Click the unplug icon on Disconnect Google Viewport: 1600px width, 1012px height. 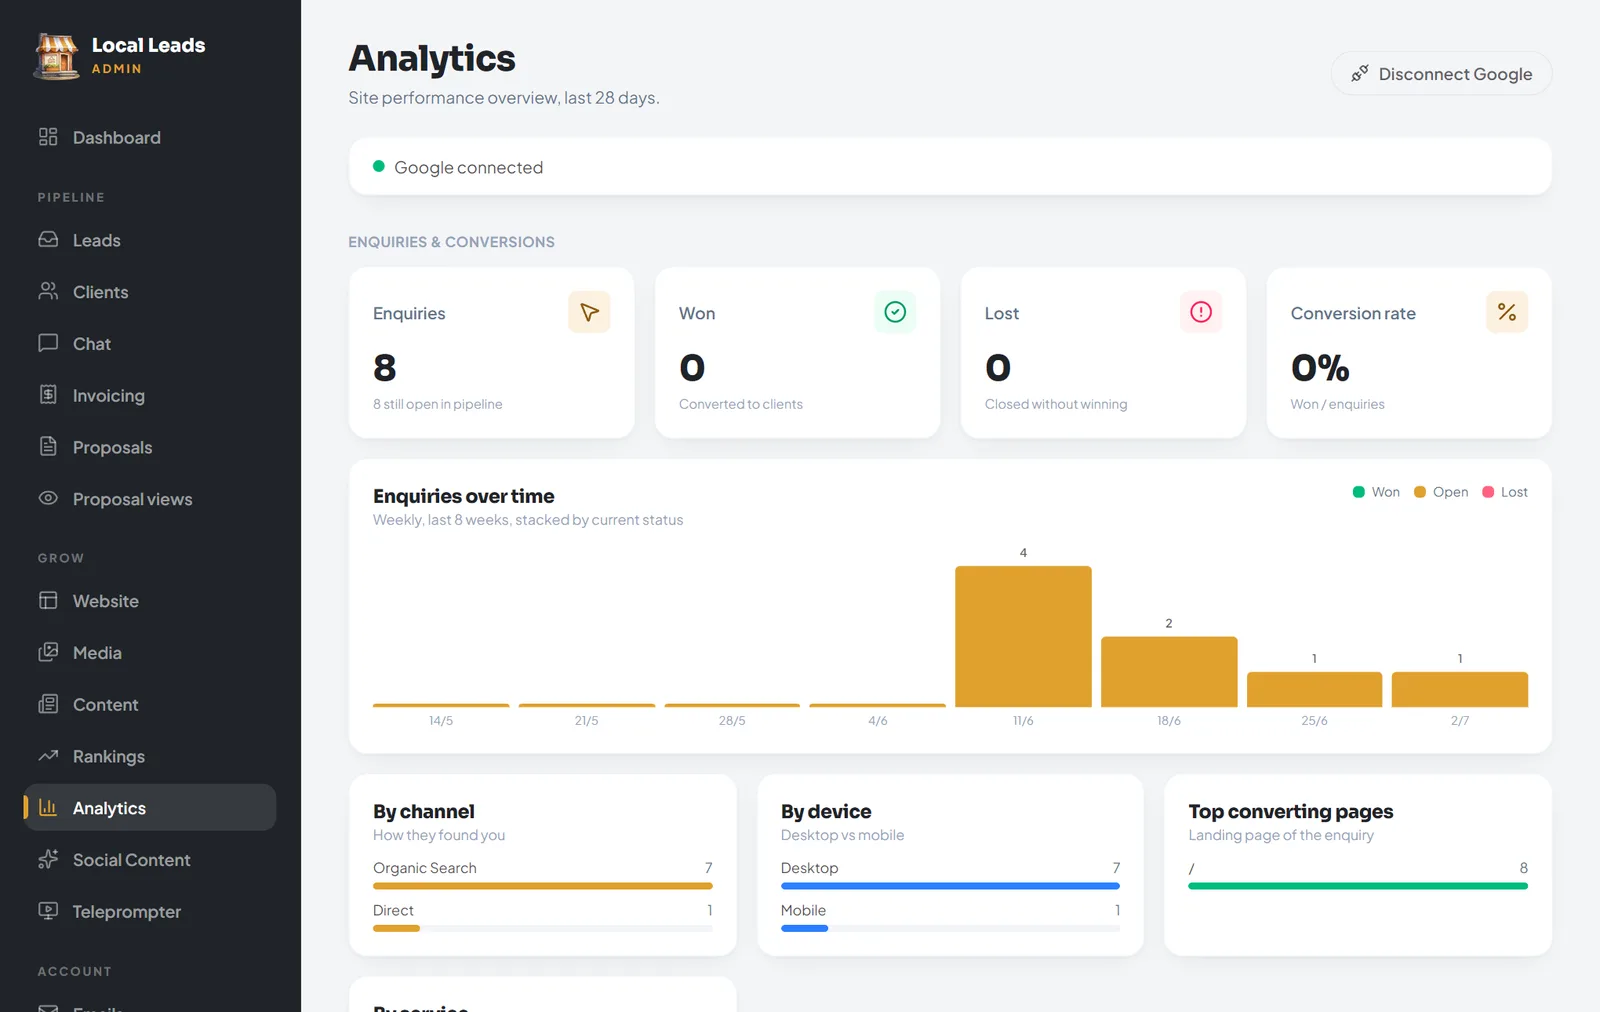(x=1360, y=74)
